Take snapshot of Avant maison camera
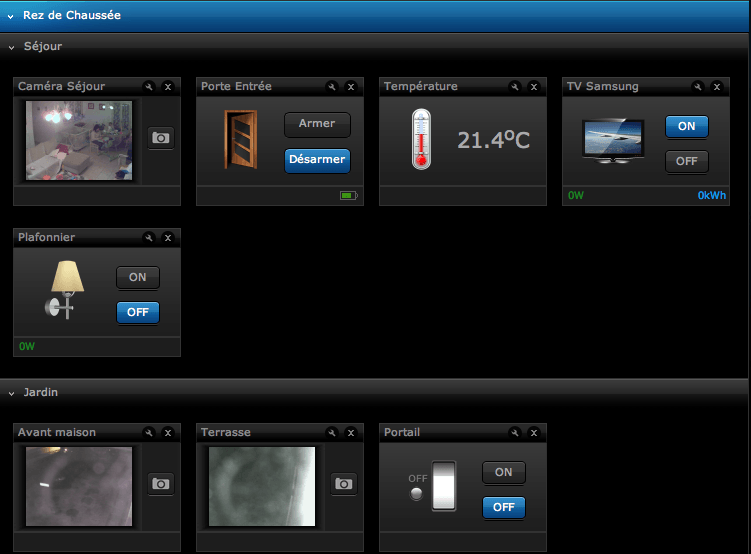Image resolution: width=751 pixels, height=554 pixels. tap(160, 484)
